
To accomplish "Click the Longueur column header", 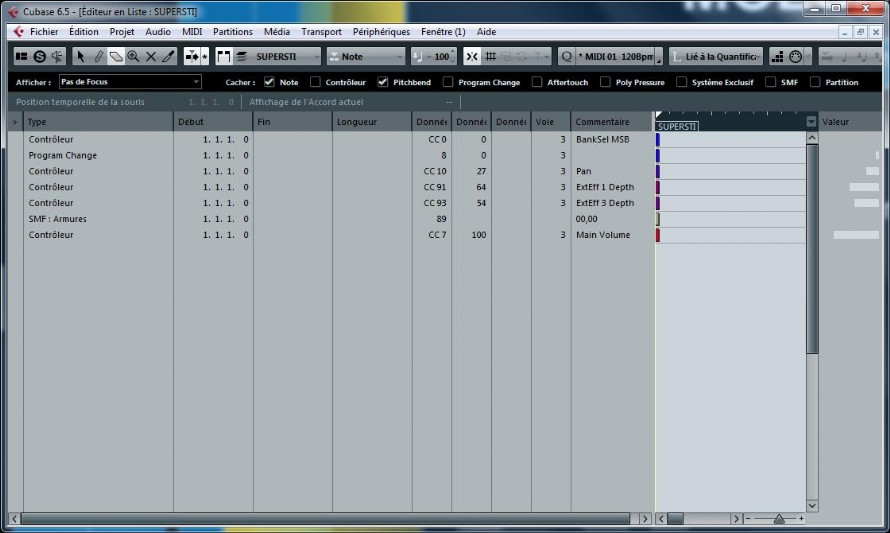I will click(372, 121).
